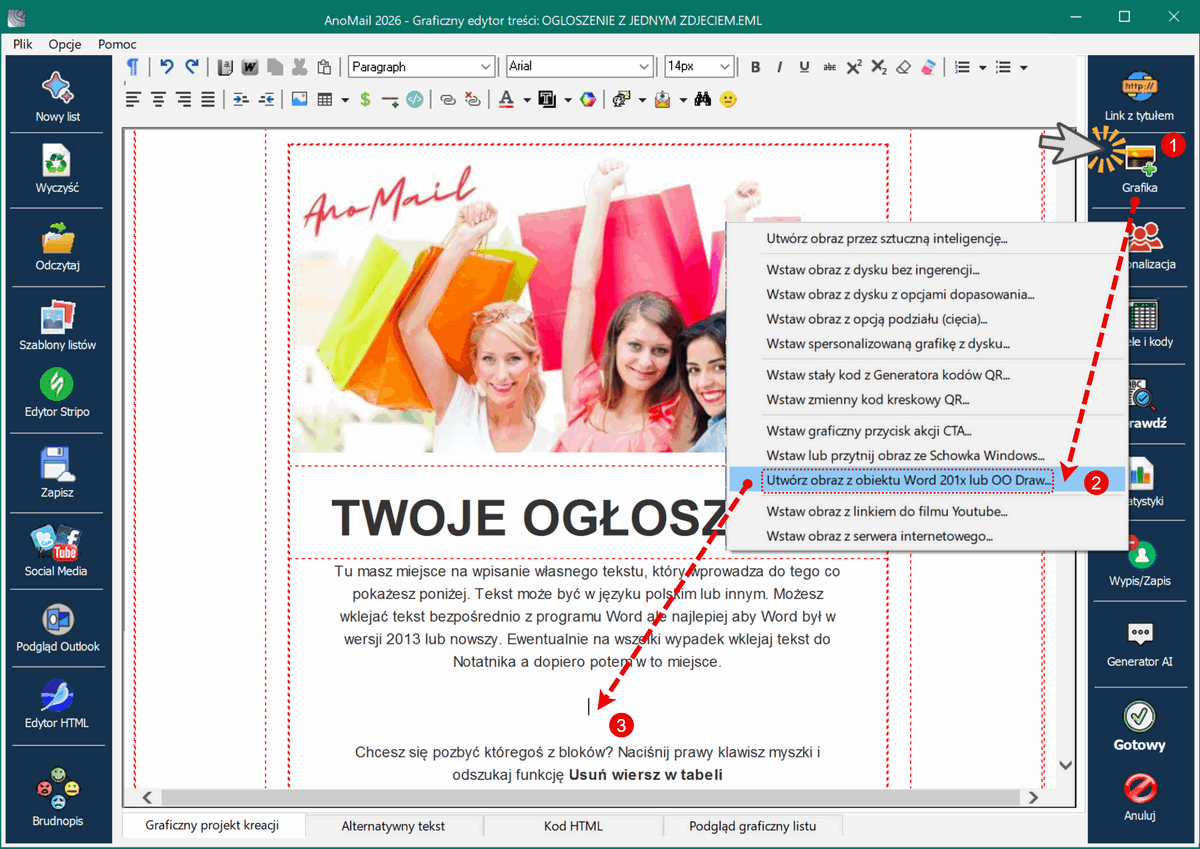
Task: Toggle strikethrough formatting
Action: 830,67
